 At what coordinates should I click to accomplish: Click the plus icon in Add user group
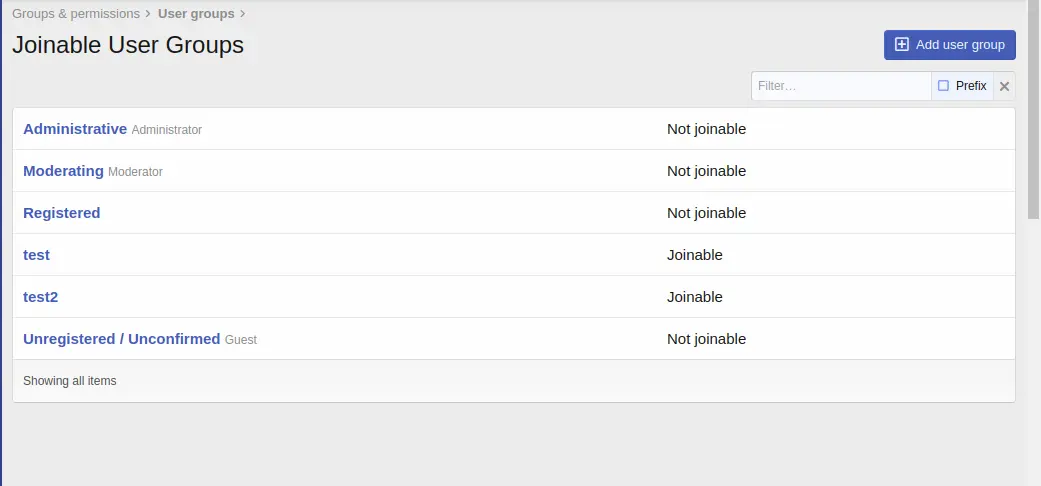(x=902, y=44)
